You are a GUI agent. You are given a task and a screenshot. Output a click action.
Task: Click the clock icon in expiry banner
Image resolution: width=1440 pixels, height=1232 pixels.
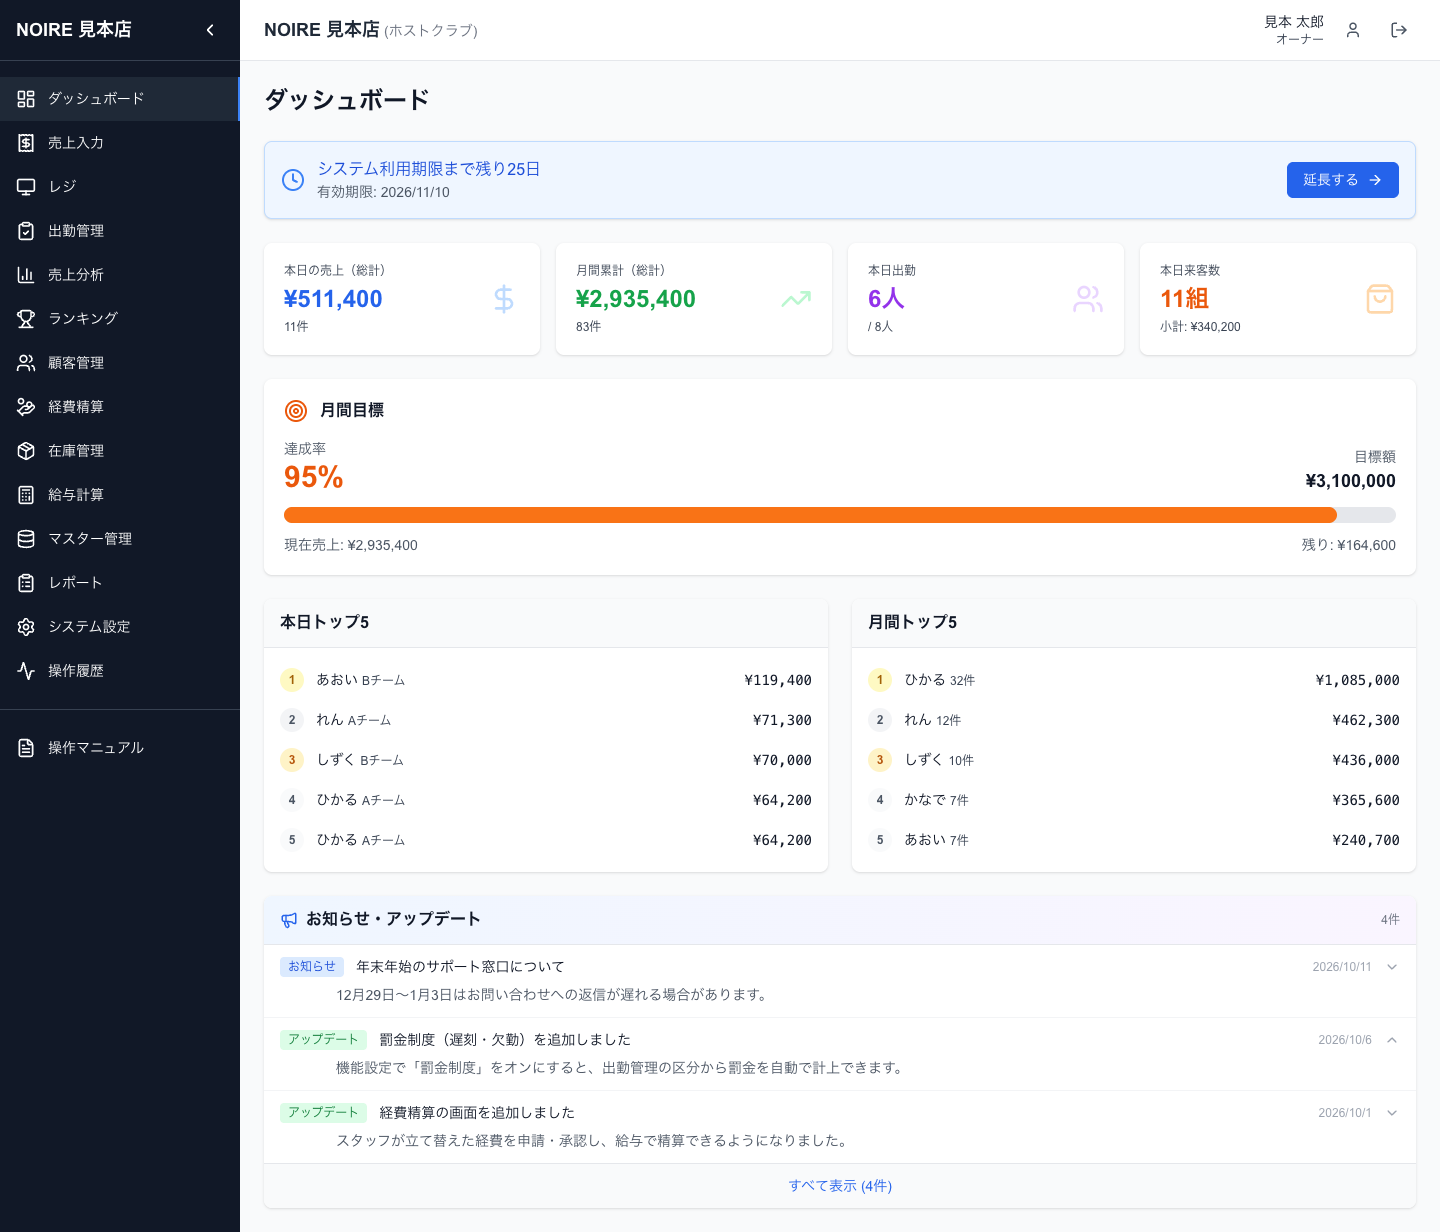(293, 180)
